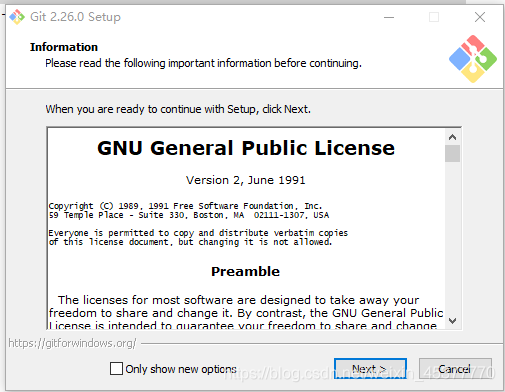This screenshot has height=392, width=505.
Task: Click 'Please read the following important information' text
Action: (x=203, y=63)
